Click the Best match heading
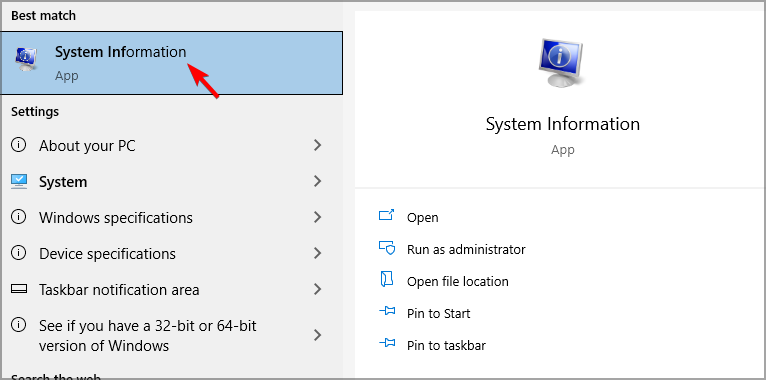766x380 pixels. [43, 16]
